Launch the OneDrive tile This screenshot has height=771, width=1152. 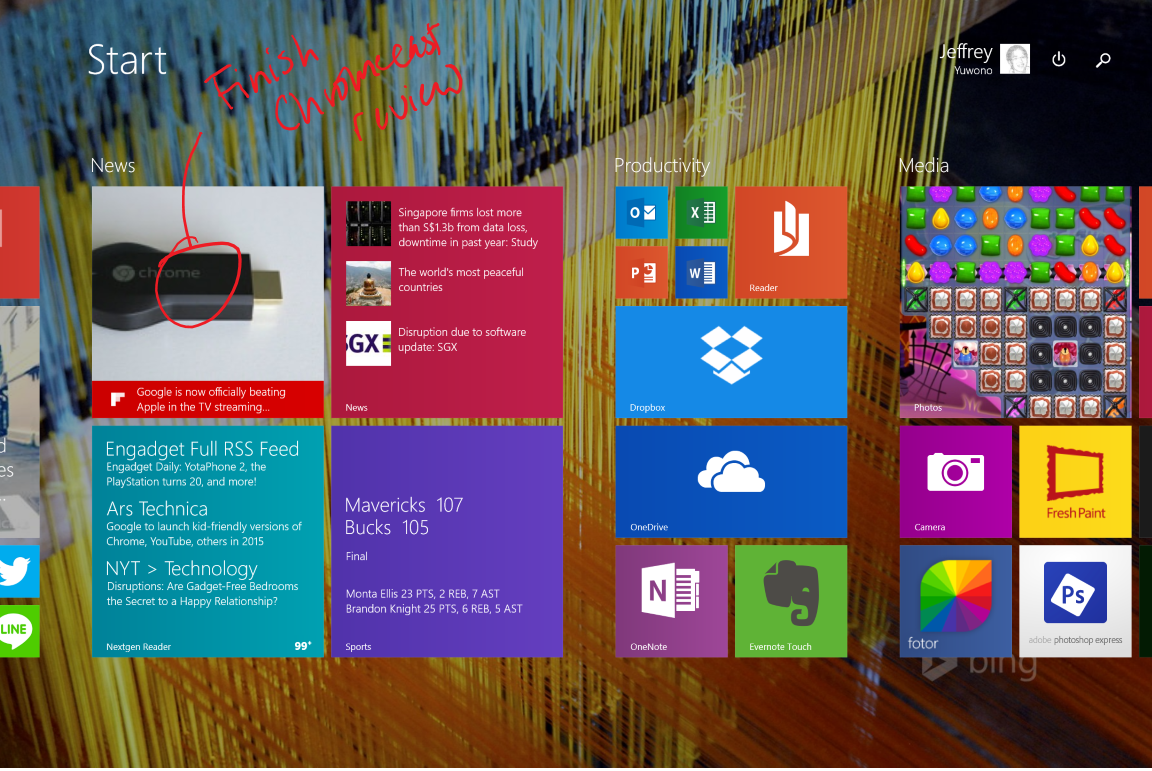[x=731, y=481]
